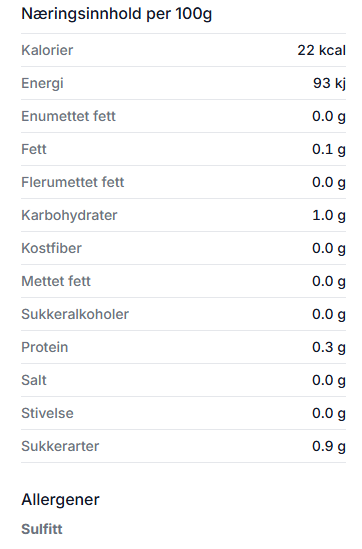Click the 0.9 g Sukkerarter value
The height and width of the screenshot is (549, 362).
tap(329, 446)
